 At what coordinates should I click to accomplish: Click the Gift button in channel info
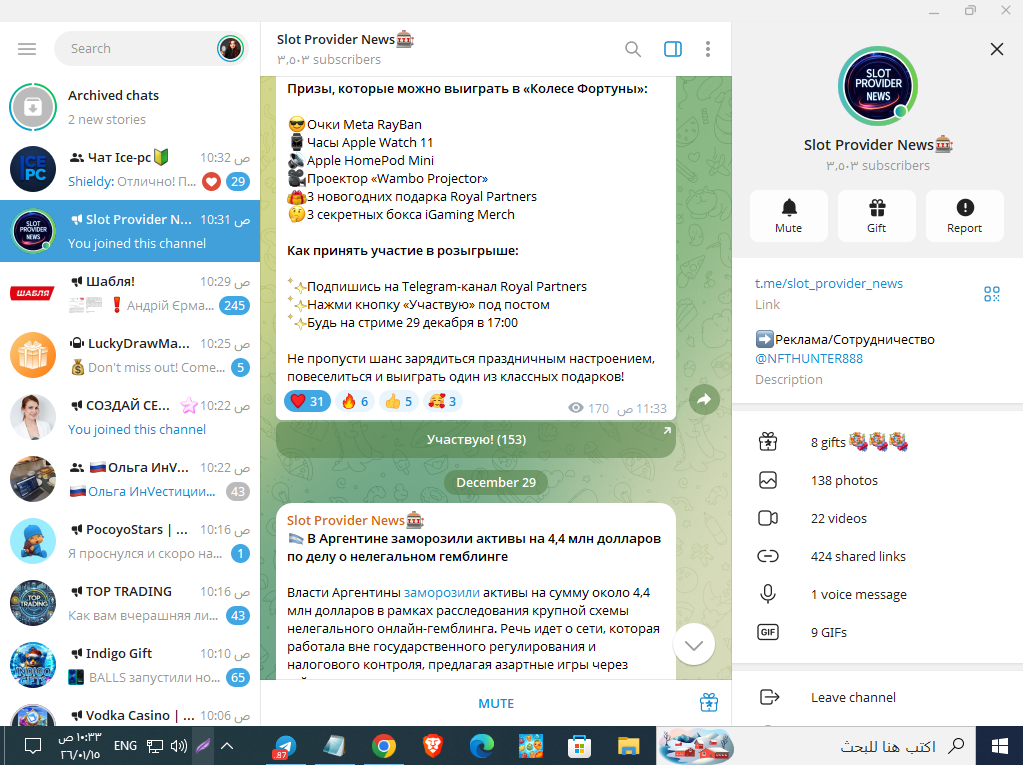coord(877,216)
